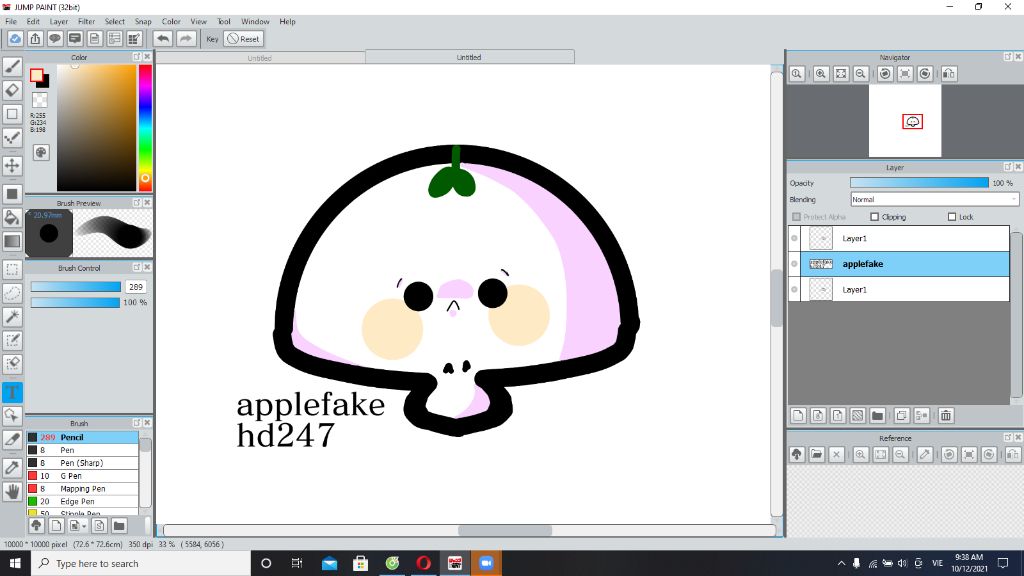Activate the Text tool
This screenshot has height=576, width=1024.
12,392
